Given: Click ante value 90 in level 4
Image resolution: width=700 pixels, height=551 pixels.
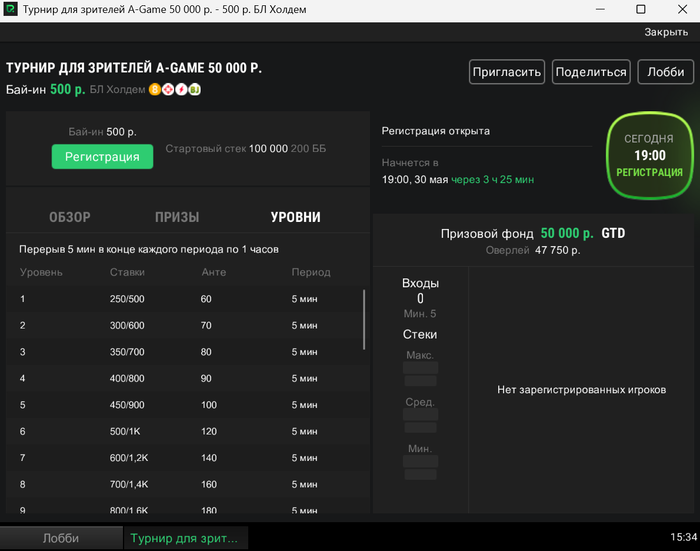Looking at the screenshot, I should click(206, 379).
